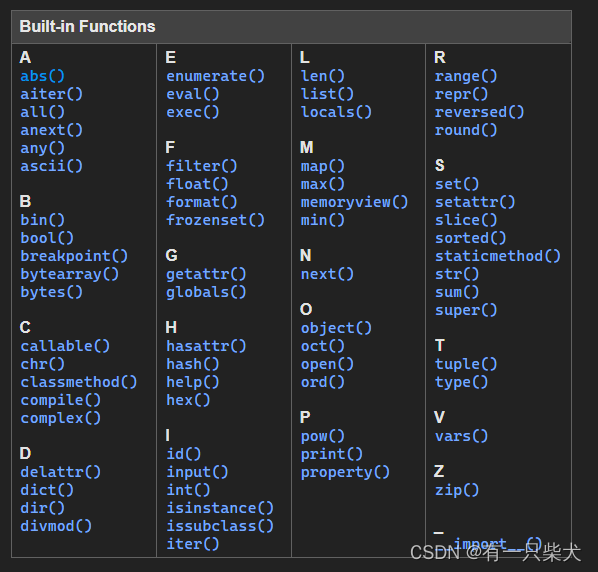Open the filter() link
The width and height of the screenshot is (598, 572).
(202, 166)
